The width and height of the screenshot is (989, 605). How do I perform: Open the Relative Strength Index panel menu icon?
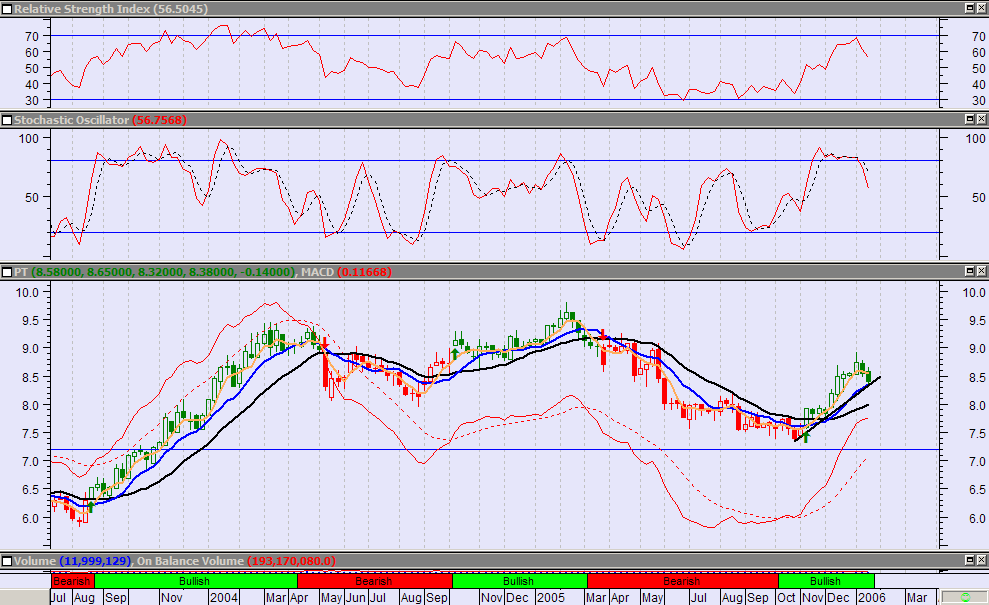click(x=7, y=7)
